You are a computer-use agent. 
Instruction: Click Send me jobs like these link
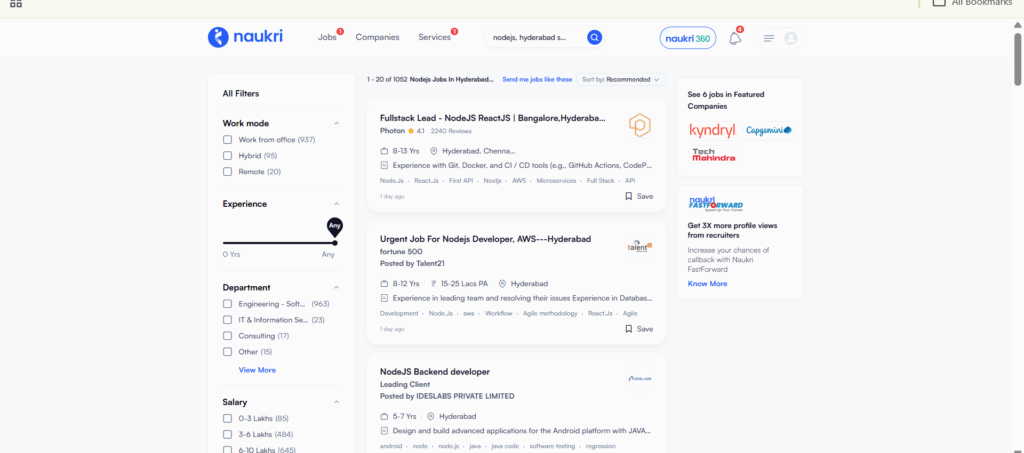tap(537, 80)
